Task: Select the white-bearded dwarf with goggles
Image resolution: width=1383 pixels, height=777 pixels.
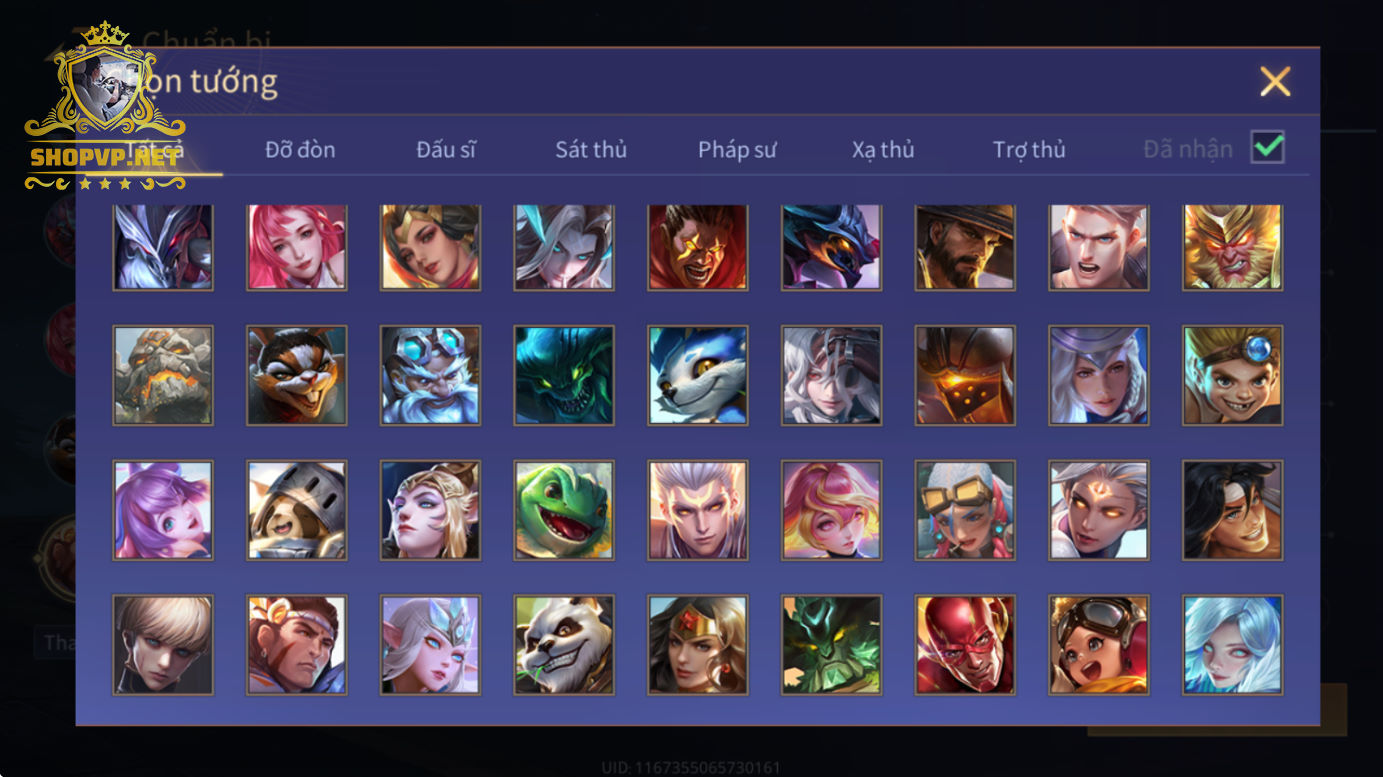Action: pyautogui.click(x=430, y=375)
